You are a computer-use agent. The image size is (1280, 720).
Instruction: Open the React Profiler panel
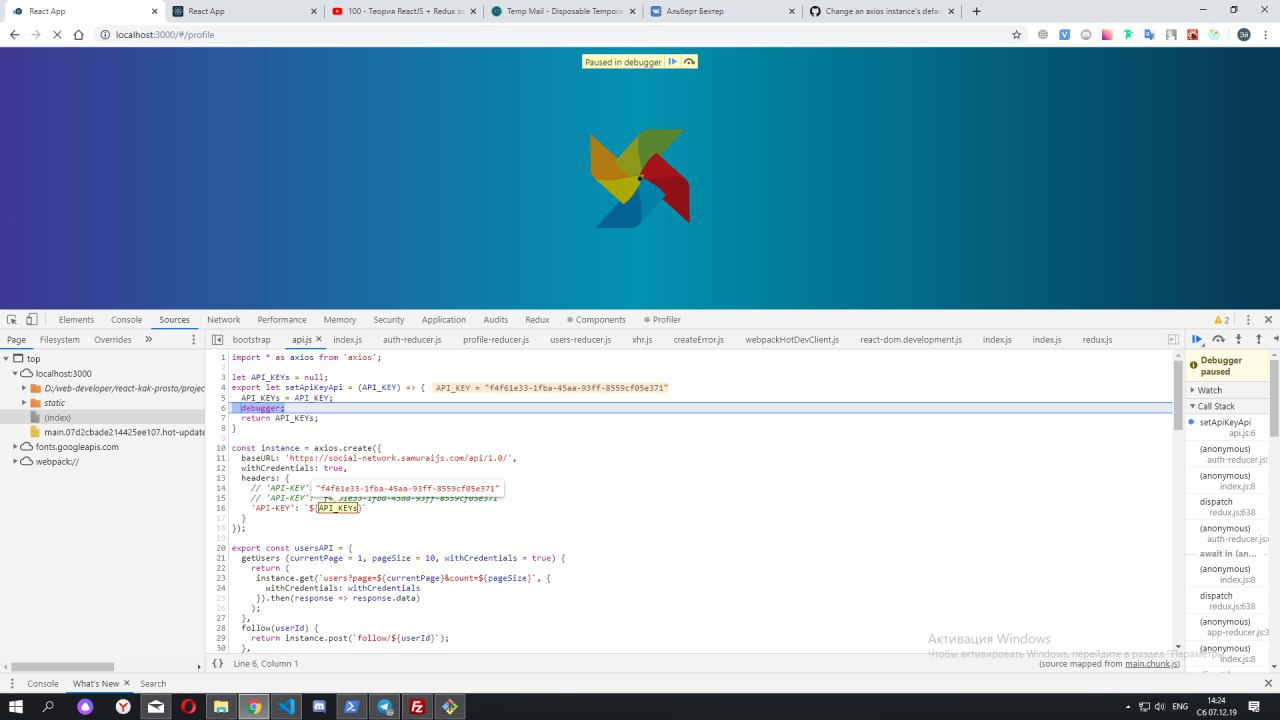(x=661, y=320)
